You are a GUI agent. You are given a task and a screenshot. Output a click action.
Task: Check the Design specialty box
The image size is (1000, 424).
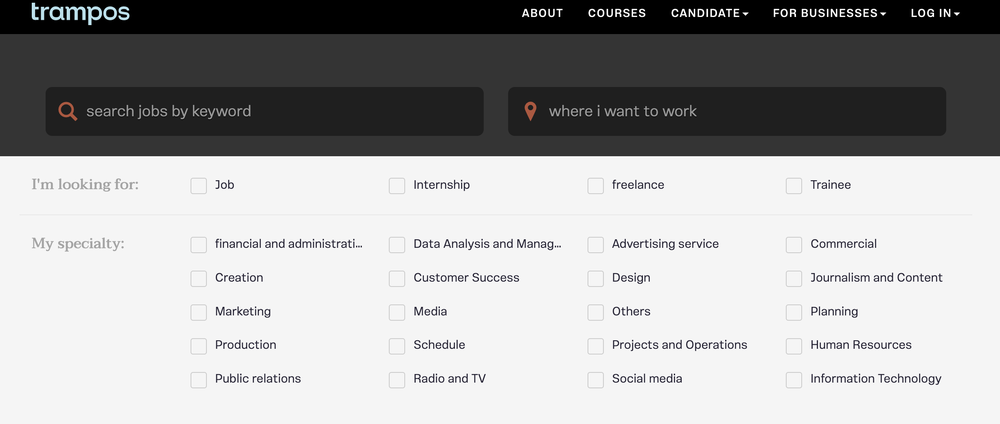[x=596, y=278]
